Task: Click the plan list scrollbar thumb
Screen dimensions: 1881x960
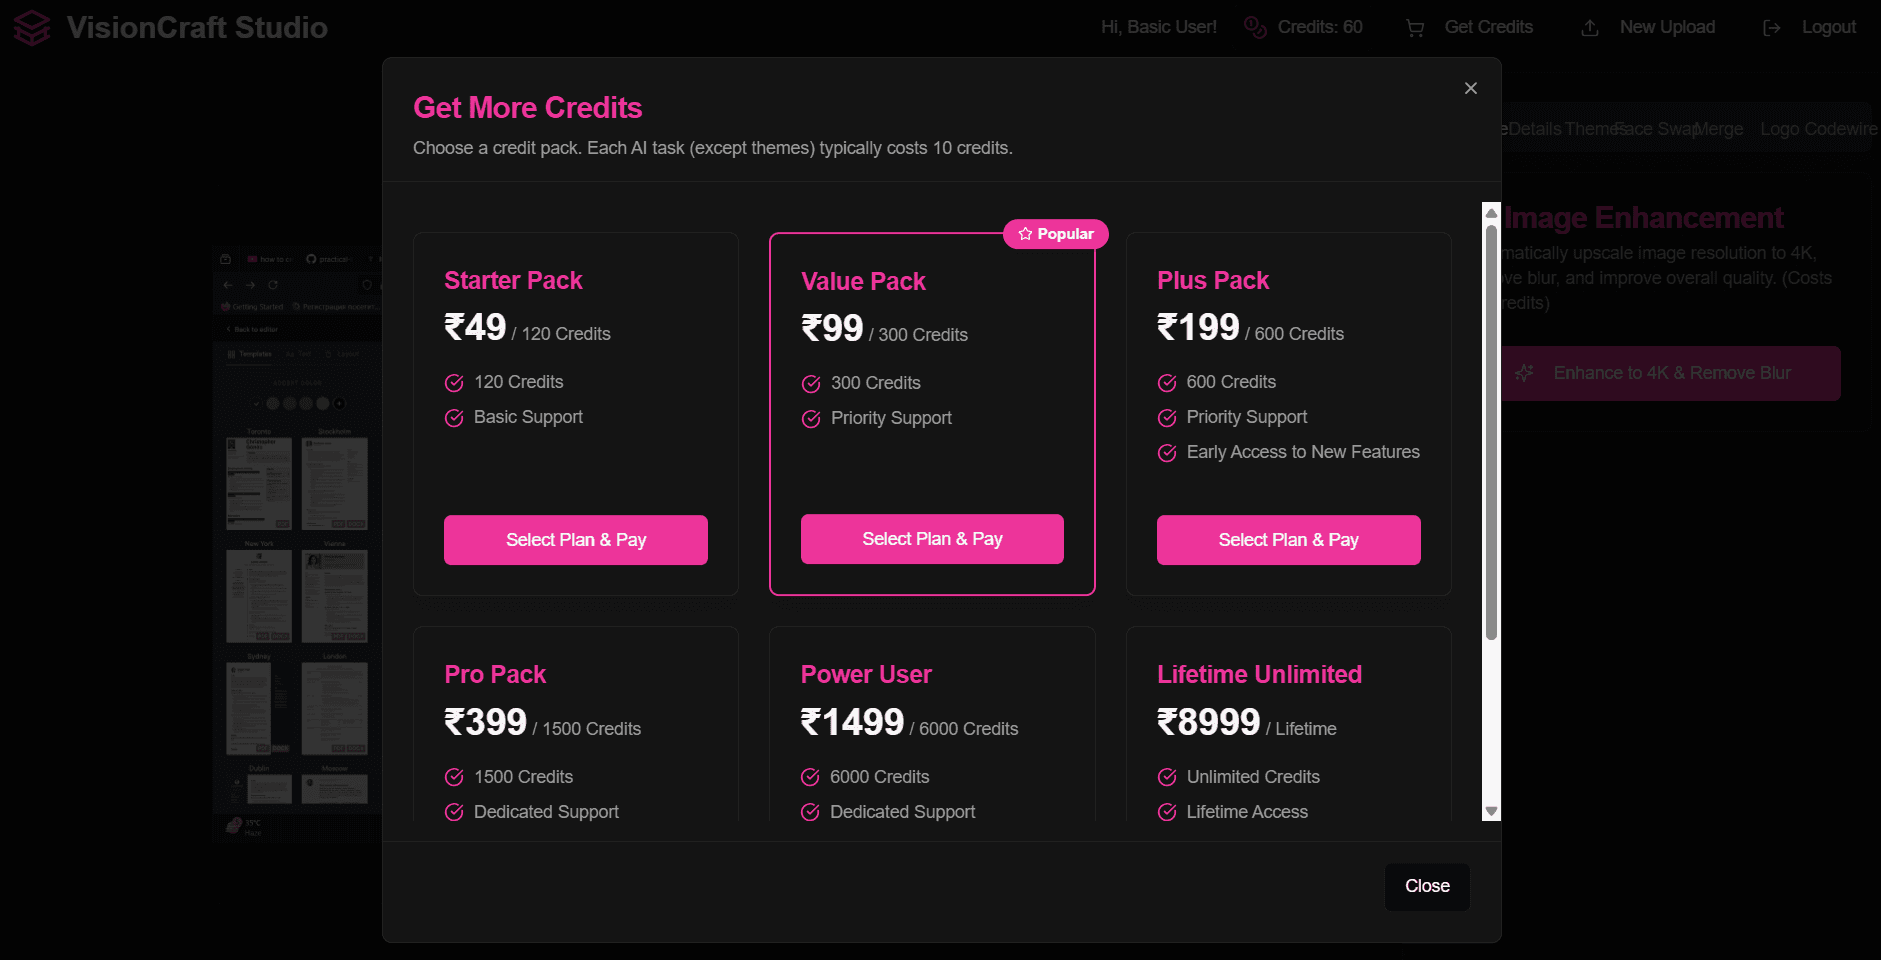Action: point(1491,432)
